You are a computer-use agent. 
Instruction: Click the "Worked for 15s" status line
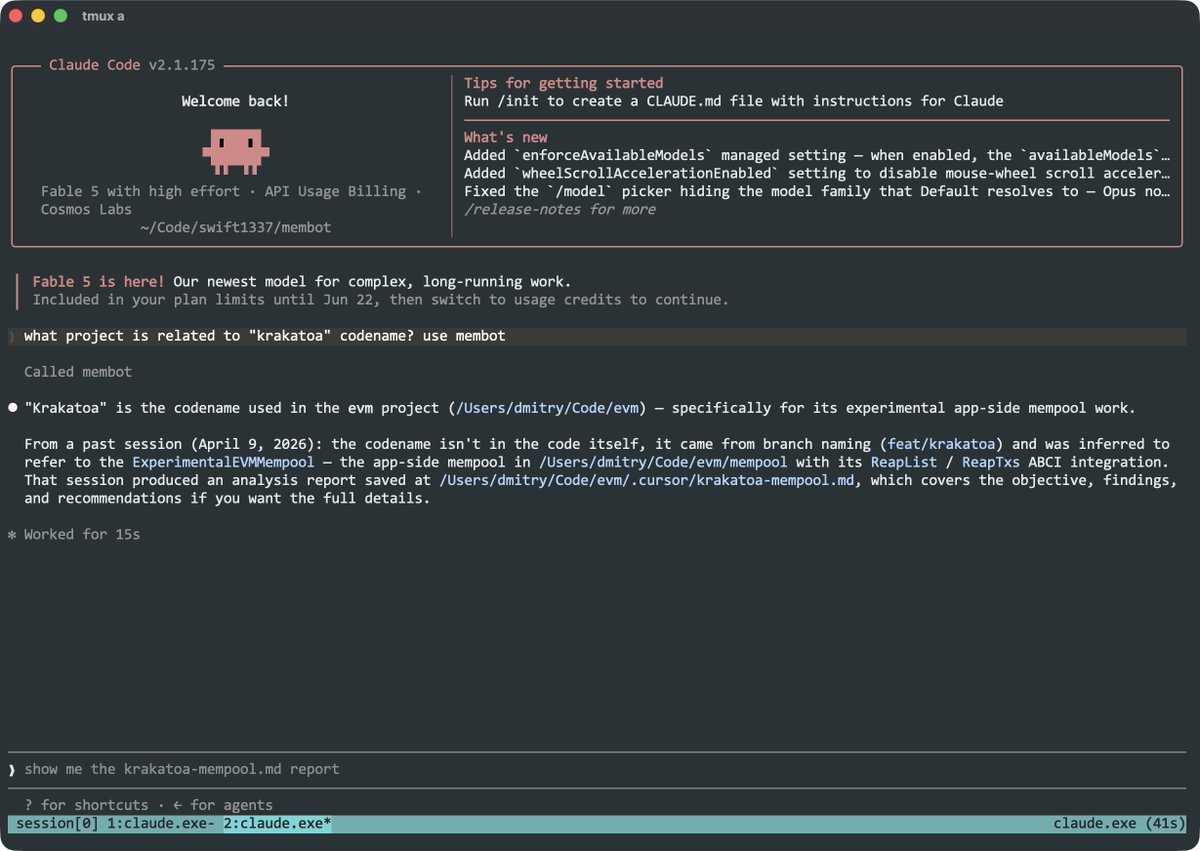[82, 534]
